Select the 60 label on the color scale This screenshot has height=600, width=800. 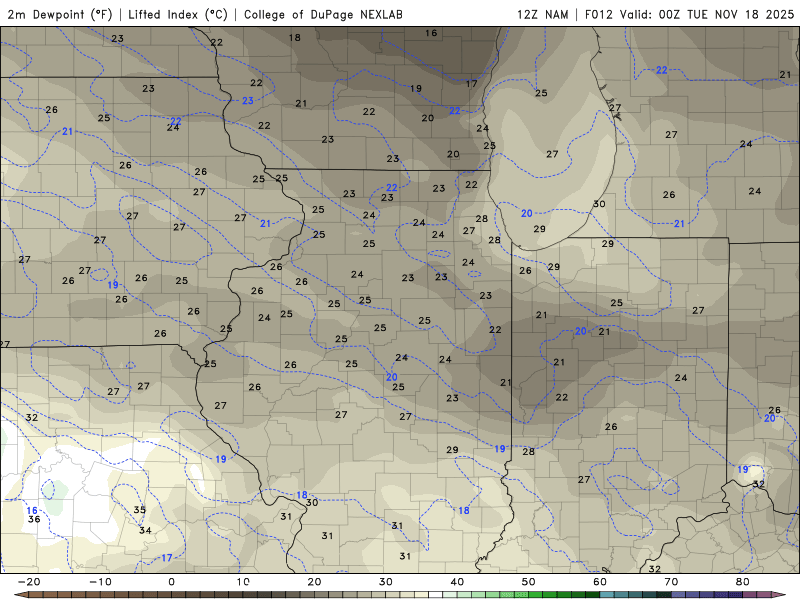[600, 582]
